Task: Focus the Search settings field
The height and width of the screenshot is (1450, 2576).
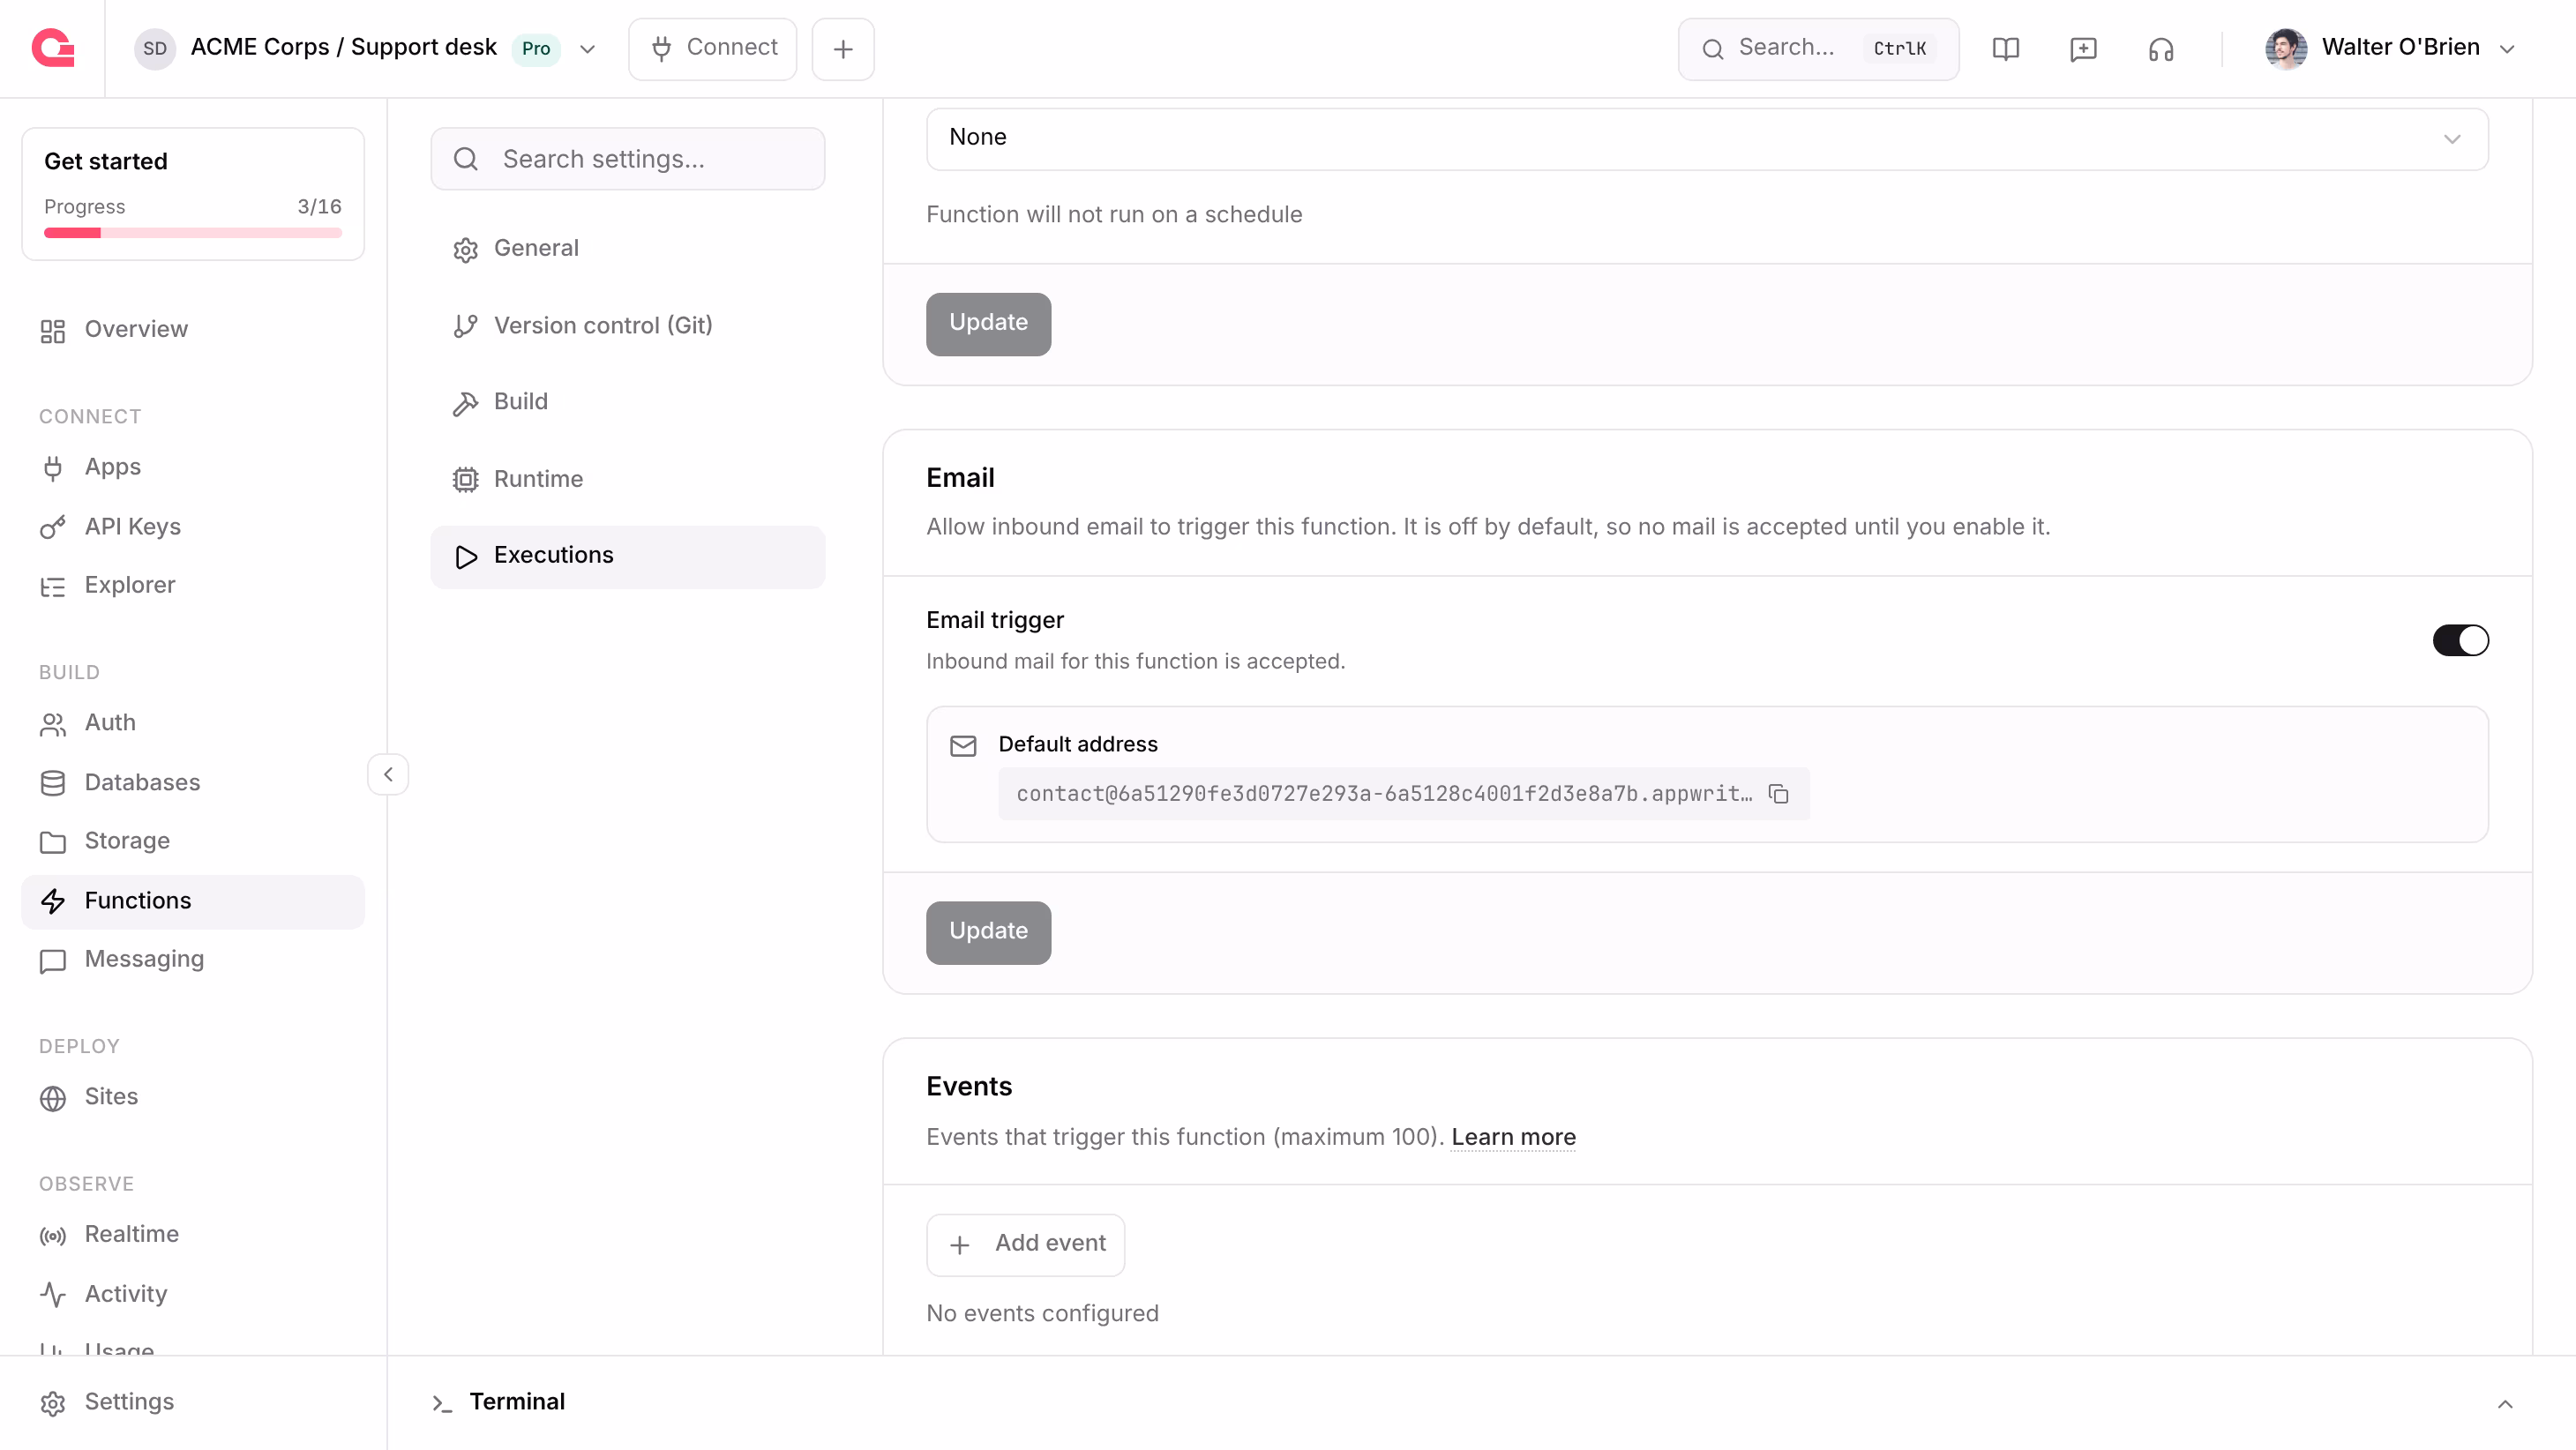Action: coord(628,159)
